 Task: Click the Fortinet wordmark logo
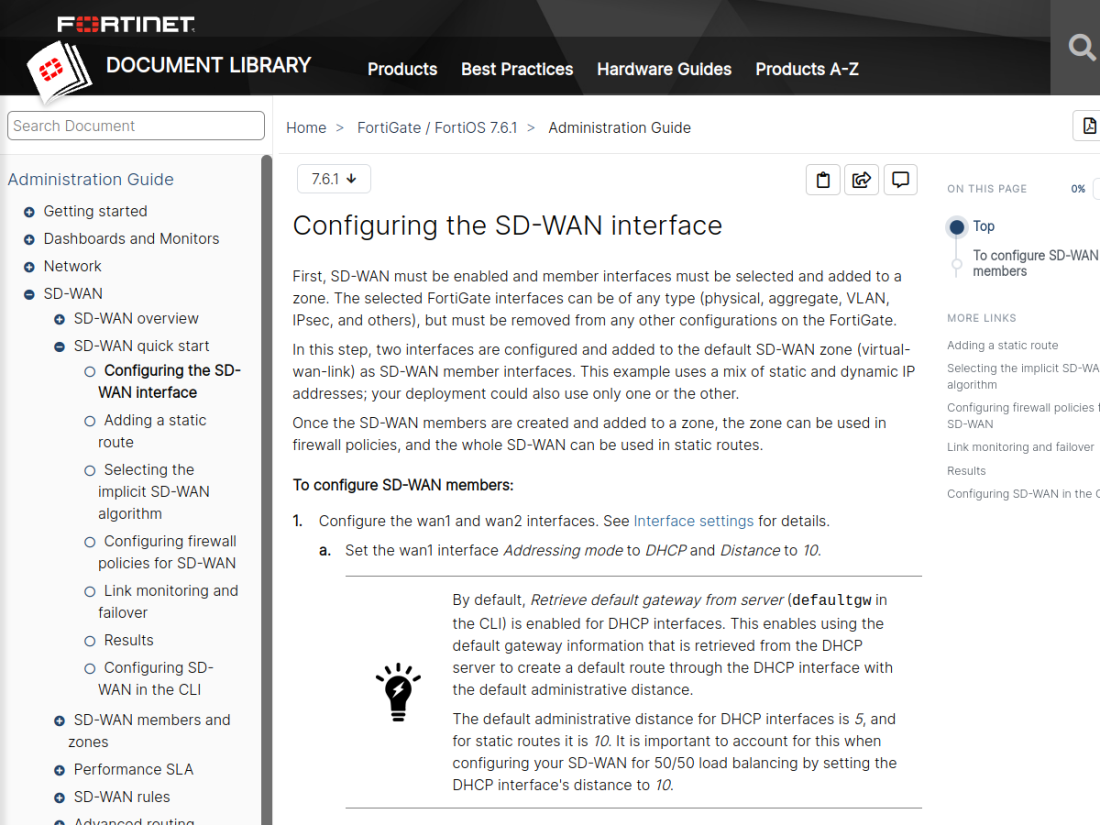(x=126, y=25)
